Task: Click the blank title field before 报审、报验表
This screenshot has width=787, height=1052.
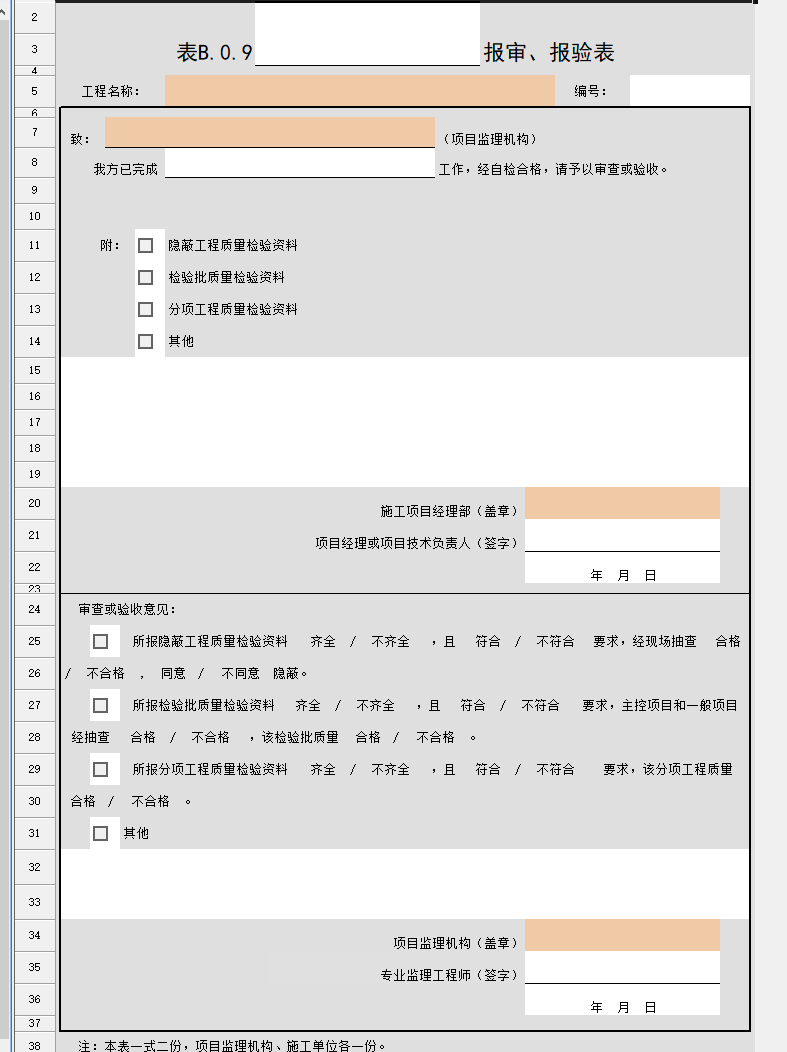Action: [x=367, y=35]
